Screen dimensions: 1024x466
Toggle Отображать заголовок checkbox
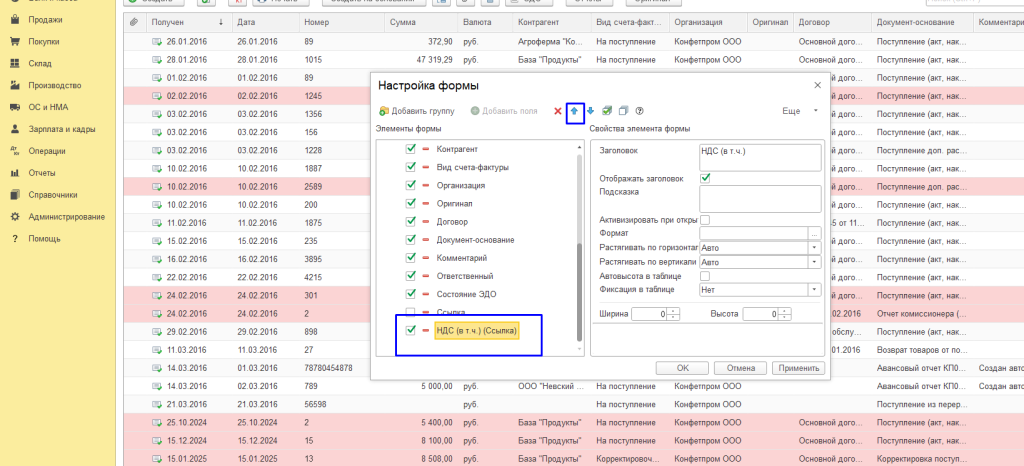pos(705,178)
